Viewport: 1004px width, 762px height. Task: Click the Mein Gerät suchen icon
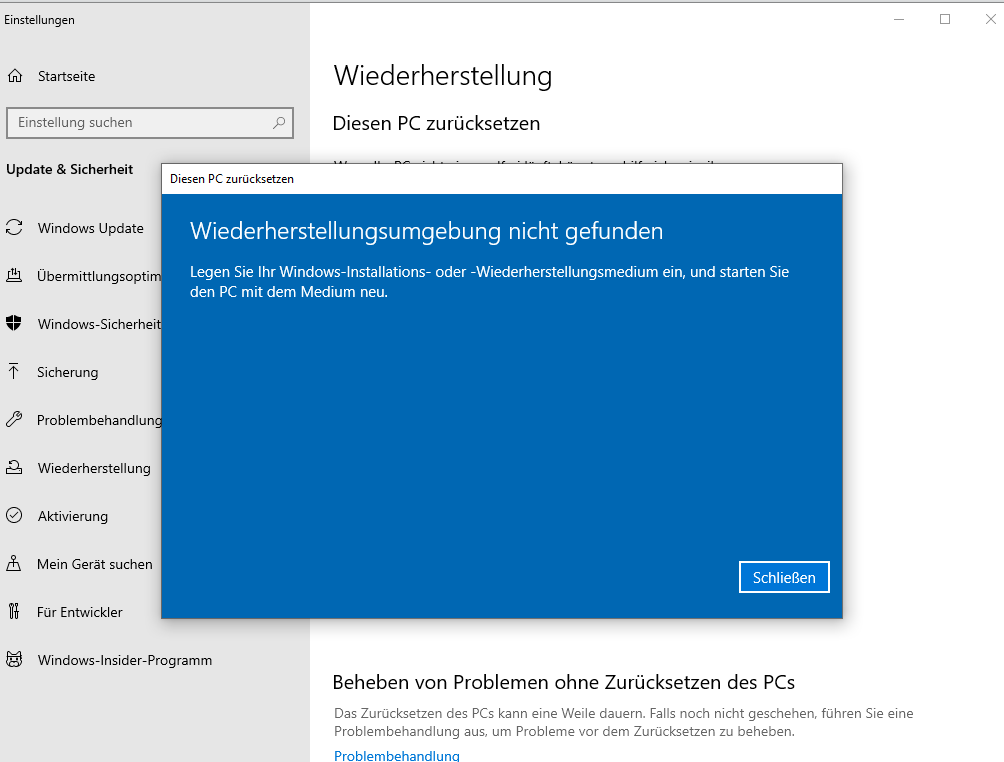(x=14, y=563)
